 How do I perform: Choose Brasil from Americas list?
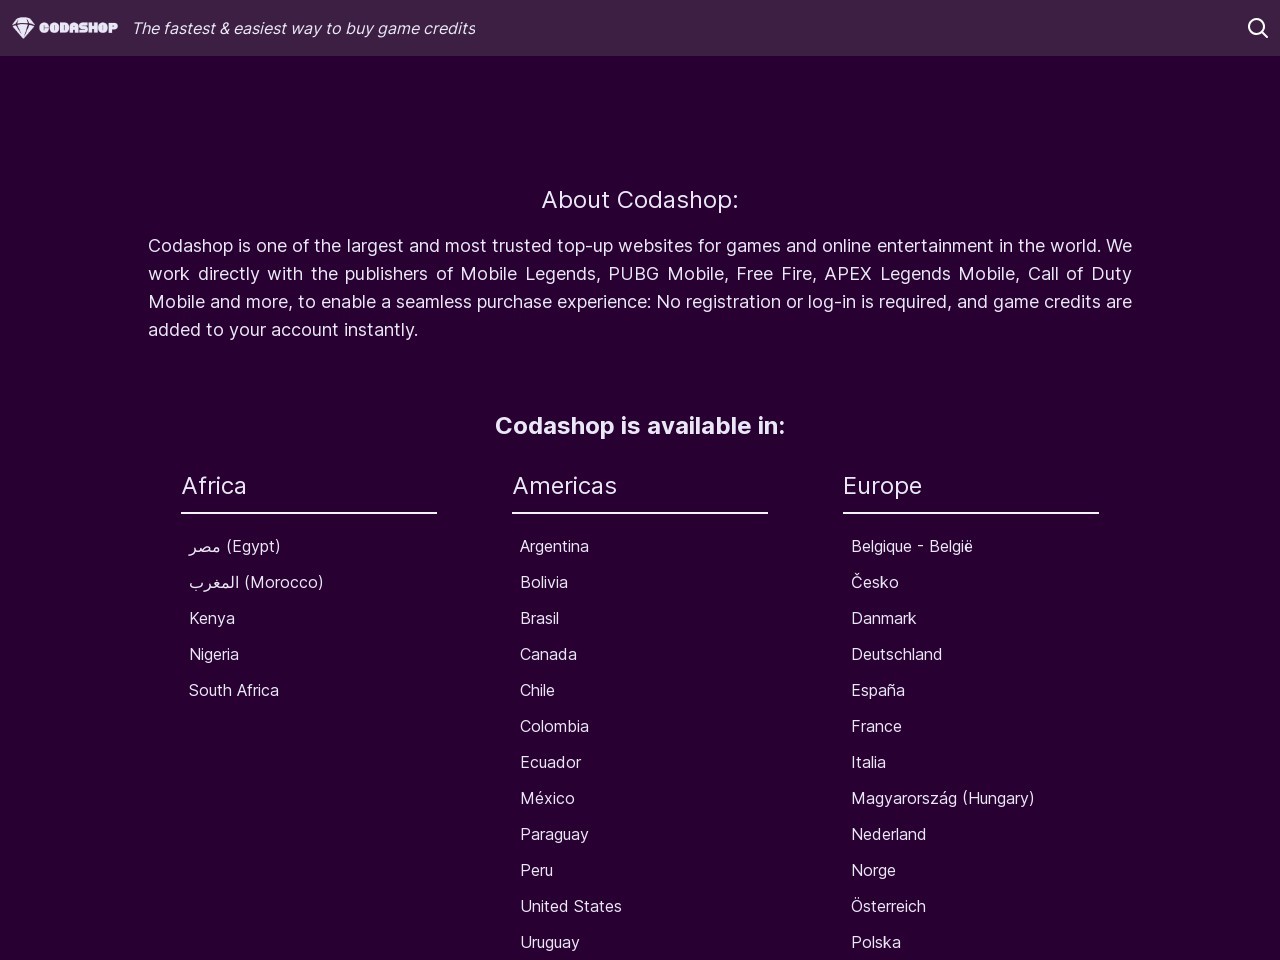click(539, 618)
